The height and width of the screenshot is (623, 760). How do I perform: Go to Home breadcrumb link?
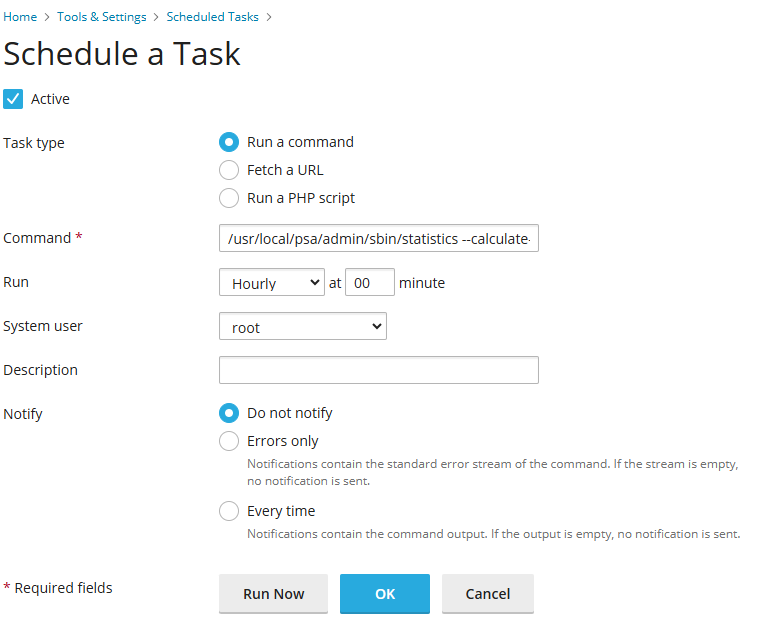[x=20, y=17]
